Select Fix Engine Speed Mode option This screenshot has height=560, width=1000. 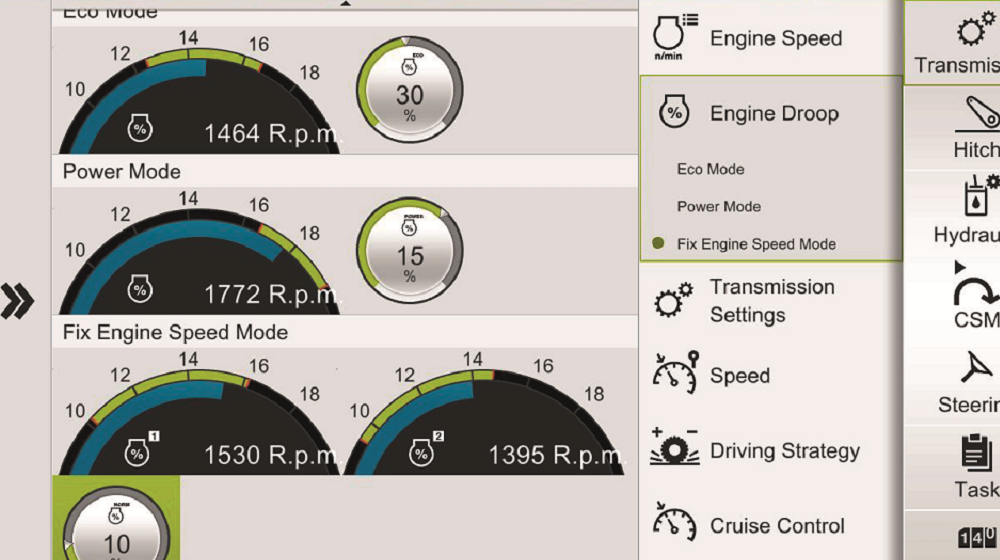(755, 244)
